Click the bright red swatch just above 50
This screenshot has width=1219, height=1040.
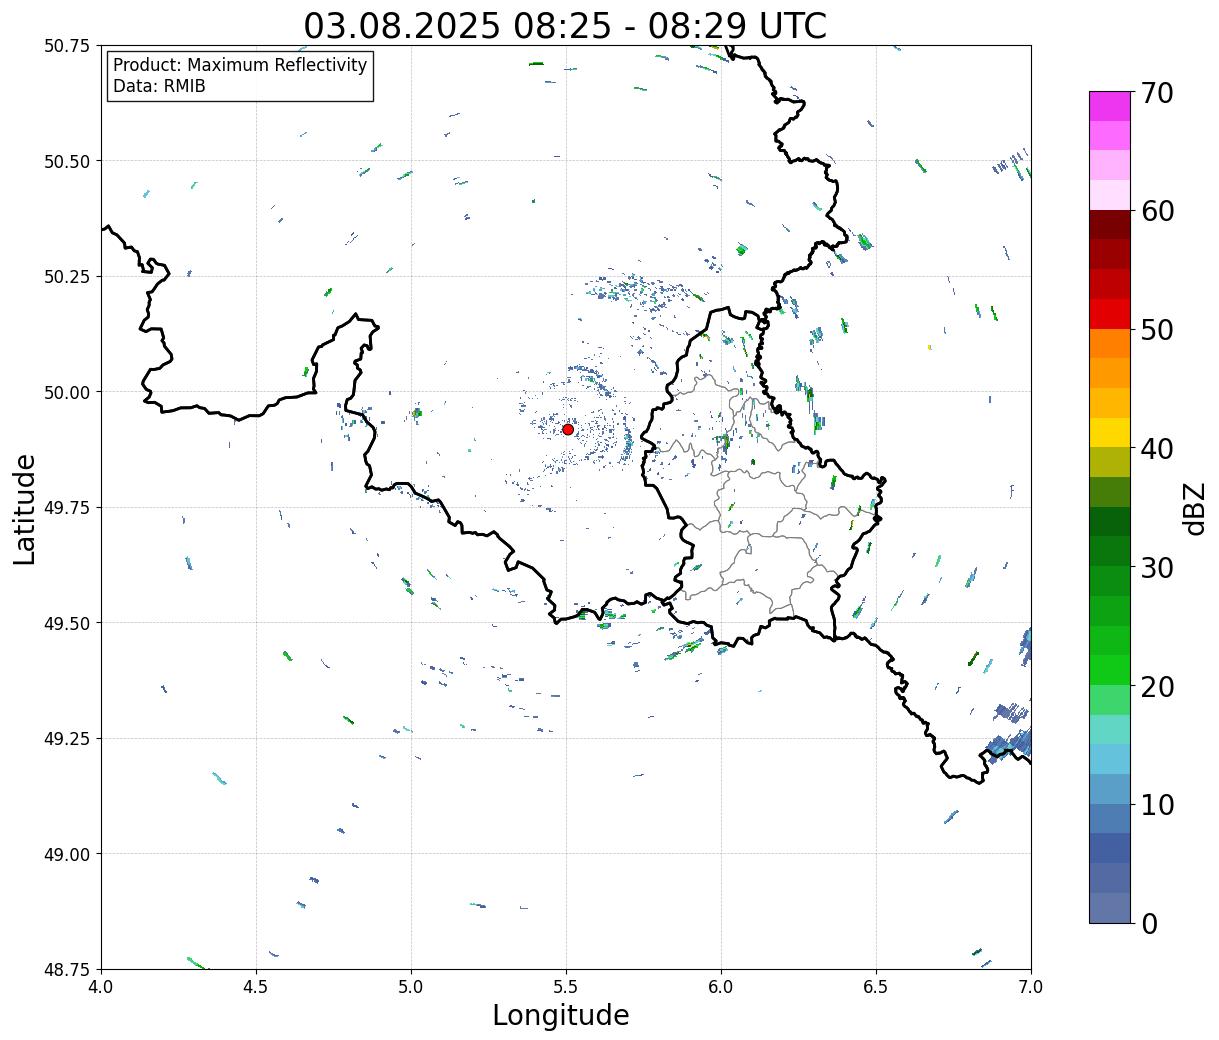1110,314
